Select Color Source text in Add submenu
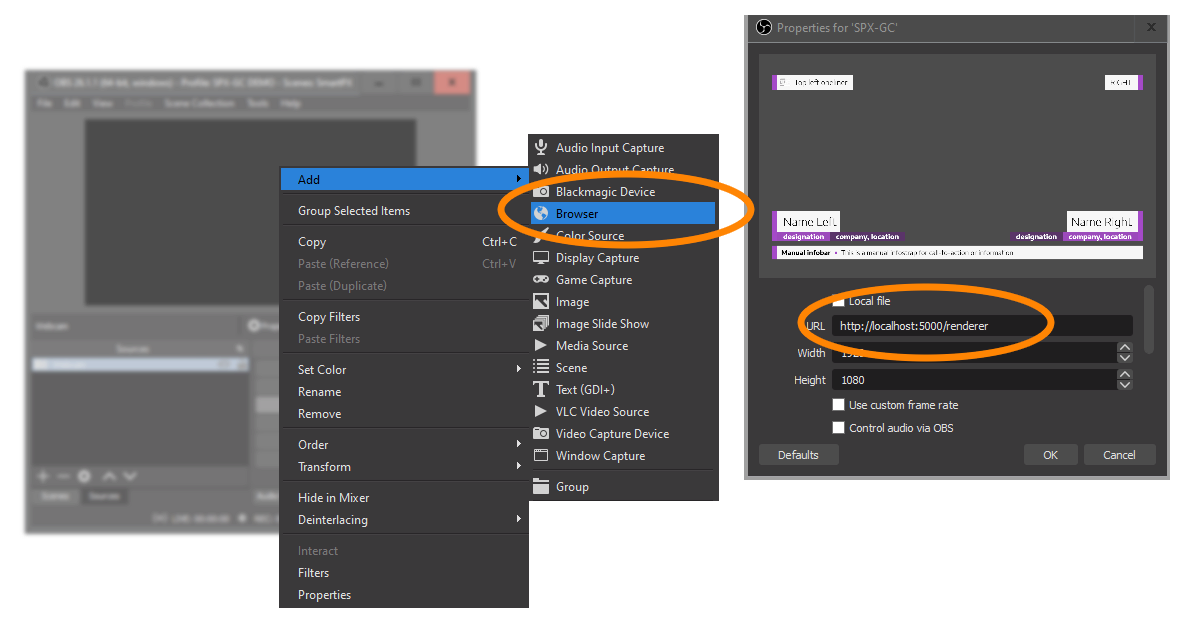 (x=590, y=236)
